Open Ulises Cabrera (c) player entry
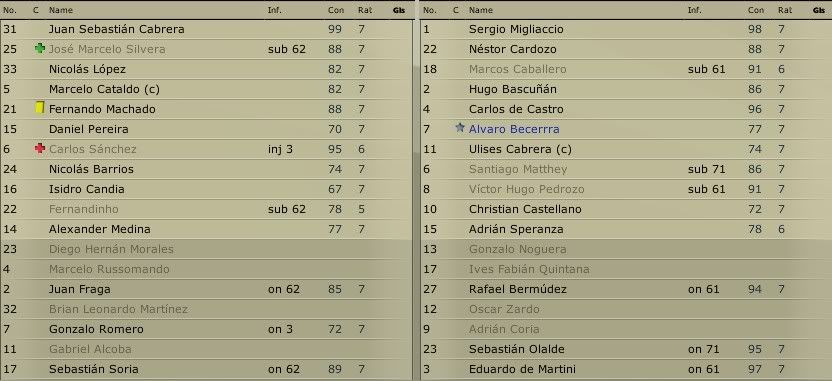The image size is (832, 381). (520, 149)
